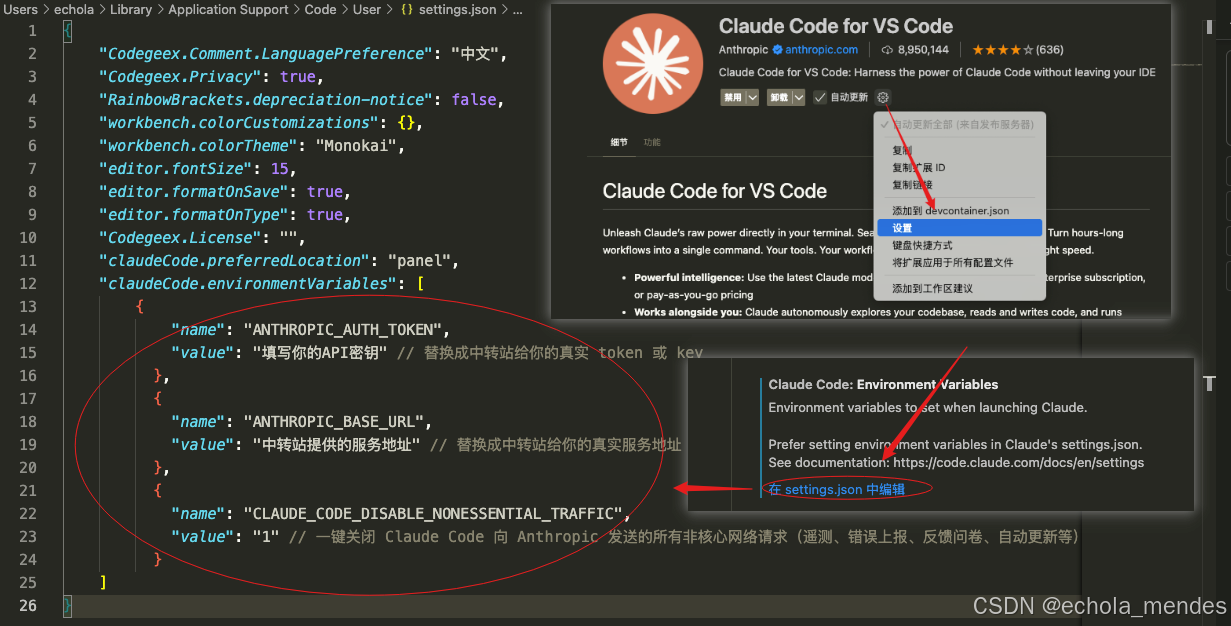Click line number 13 in the gutter

click(x=28, y=306)
